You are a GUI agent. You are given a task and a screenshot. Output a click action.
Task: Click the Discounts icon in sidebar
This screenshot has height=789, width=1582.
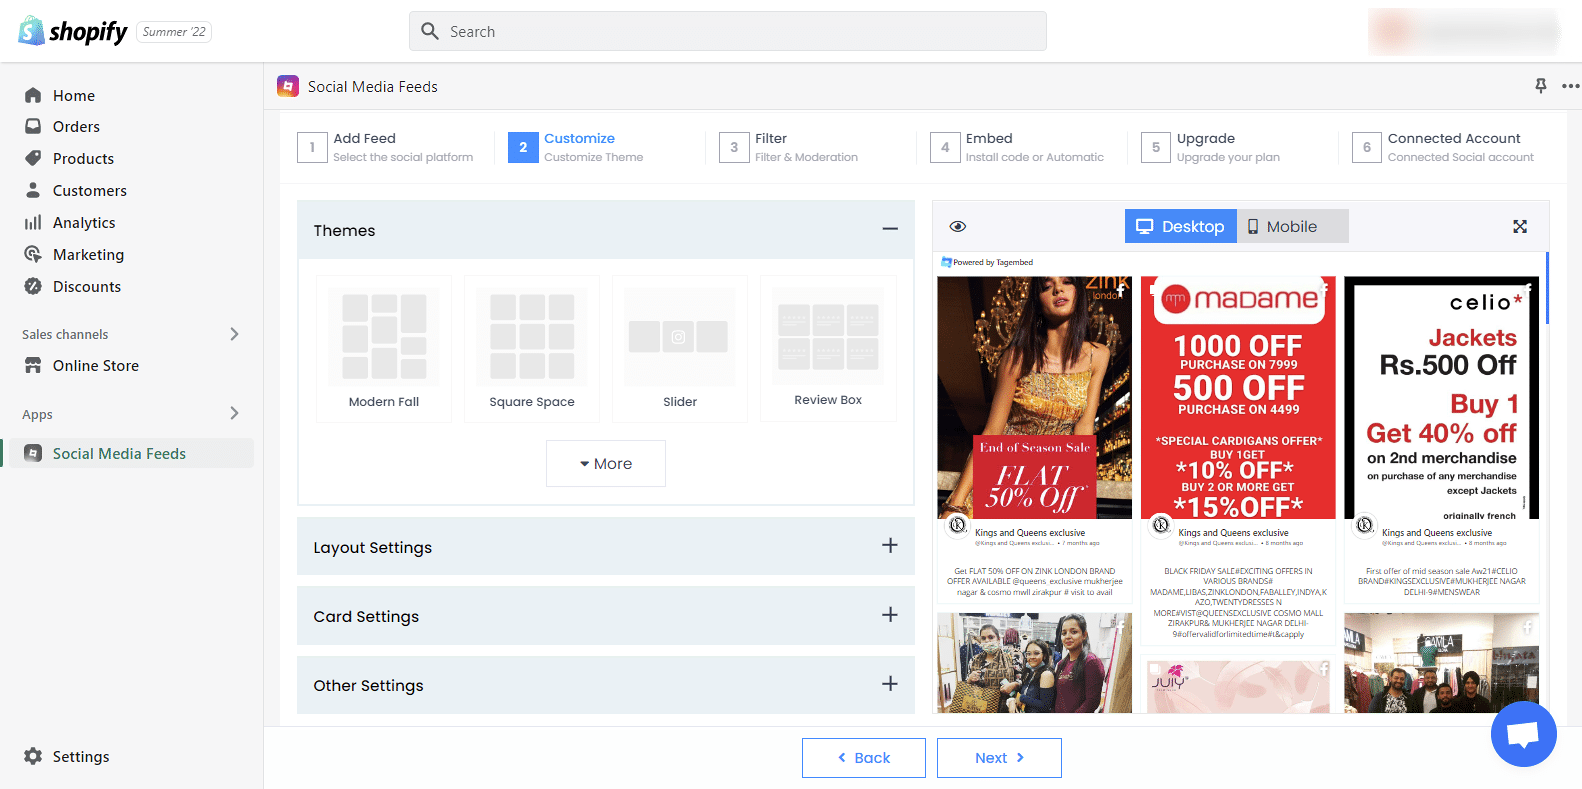(33, 286)
